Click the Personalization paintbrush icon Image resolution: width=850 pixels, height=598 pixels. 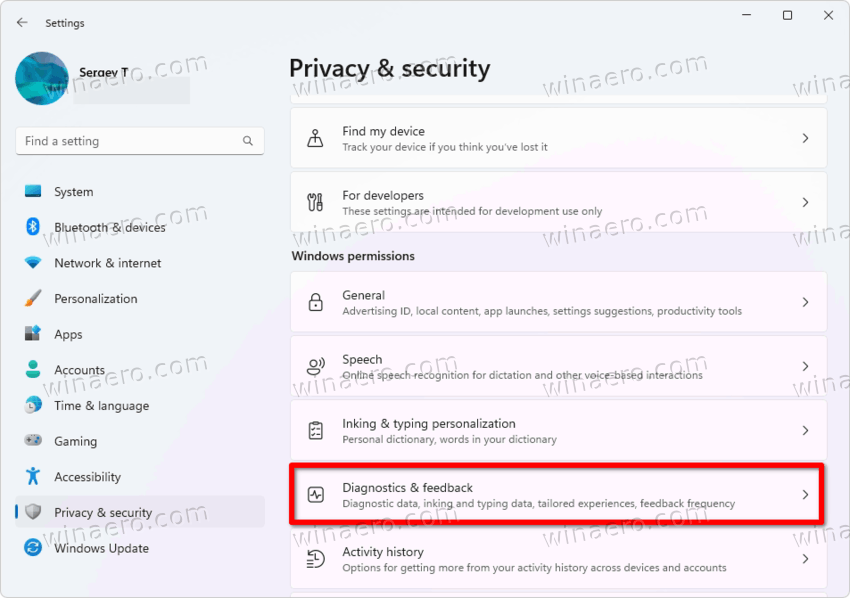(33, 298)
